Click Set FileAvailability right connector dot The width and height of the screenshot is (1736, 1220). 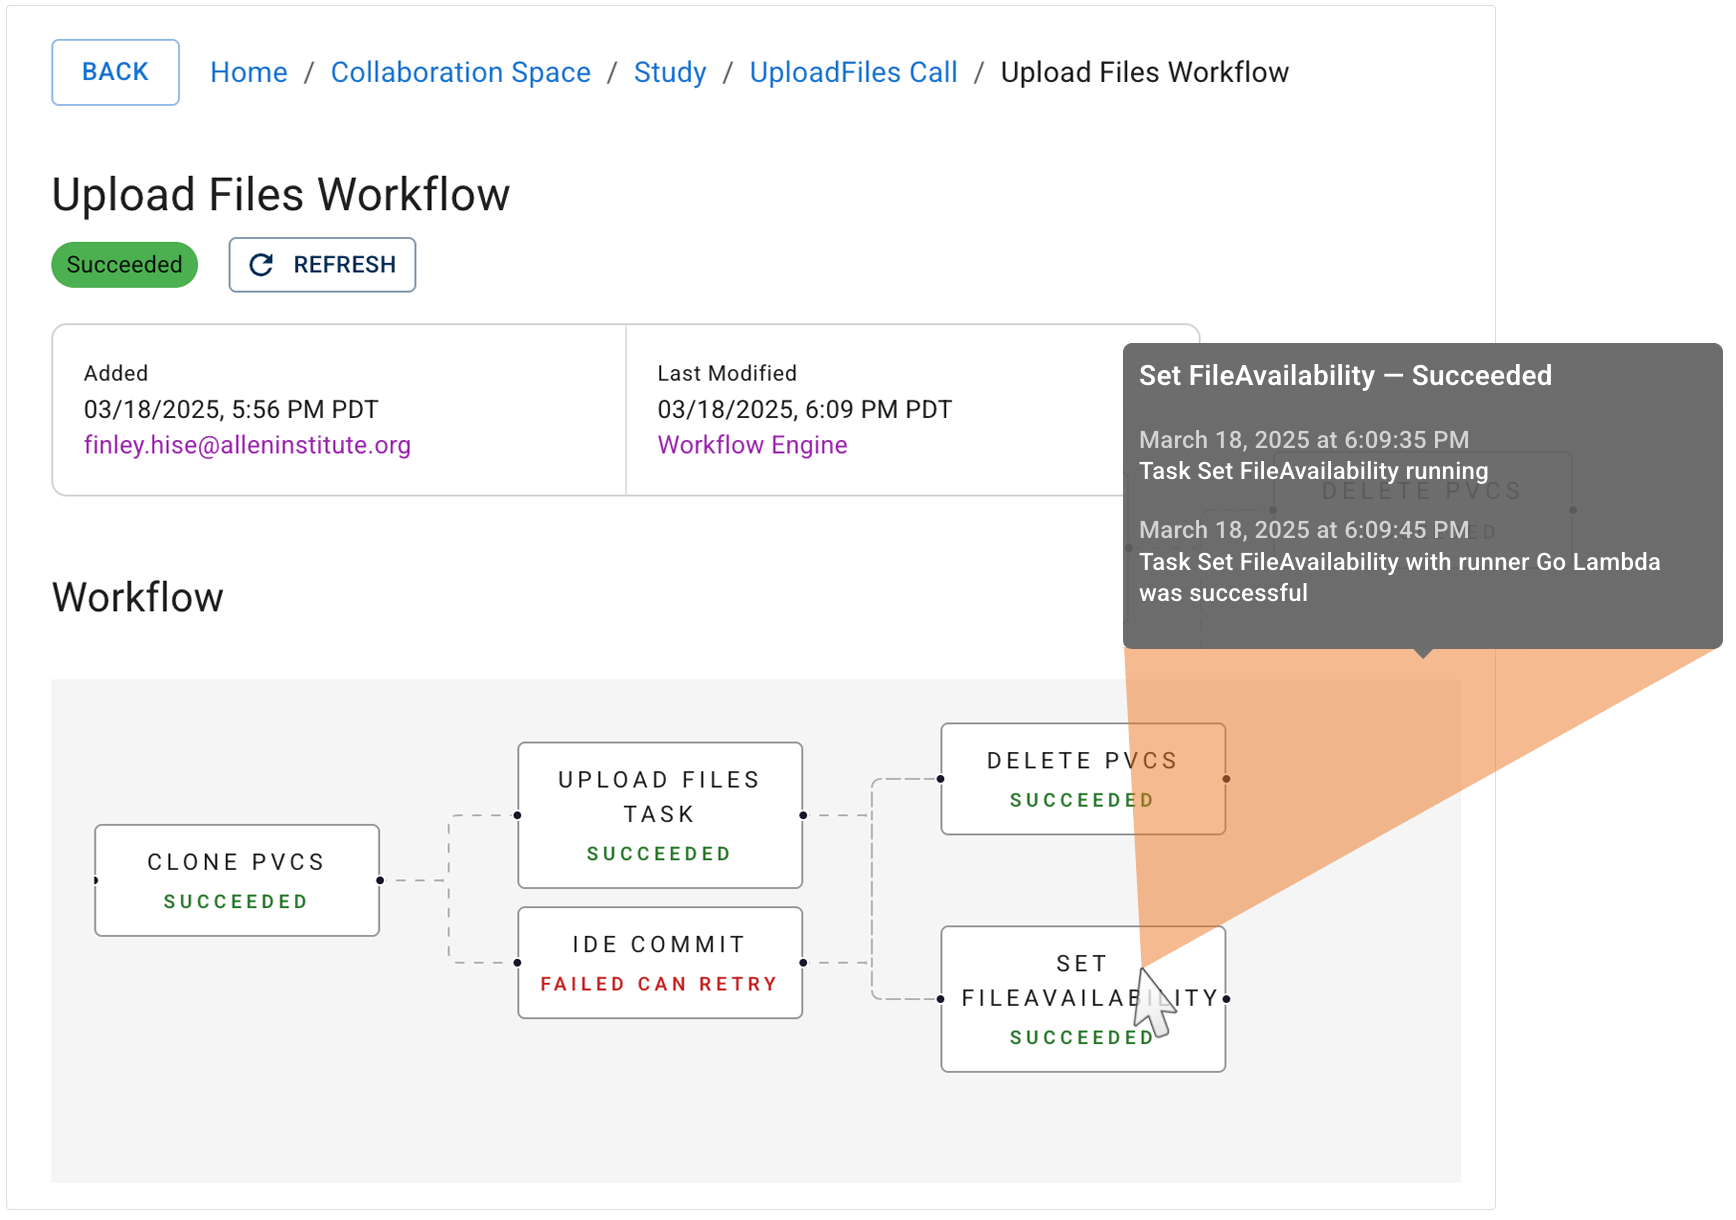1226,999
